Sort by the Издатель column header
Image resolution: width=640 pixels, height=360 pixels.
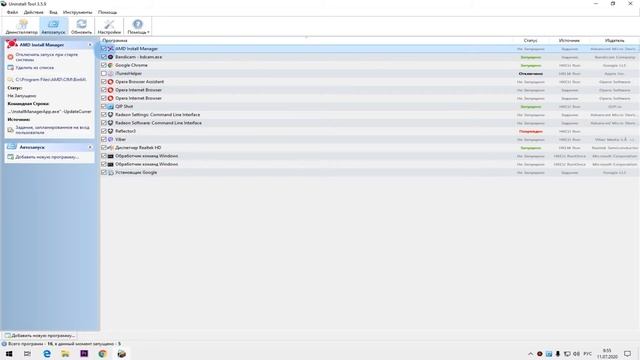(x=614, y=40)
